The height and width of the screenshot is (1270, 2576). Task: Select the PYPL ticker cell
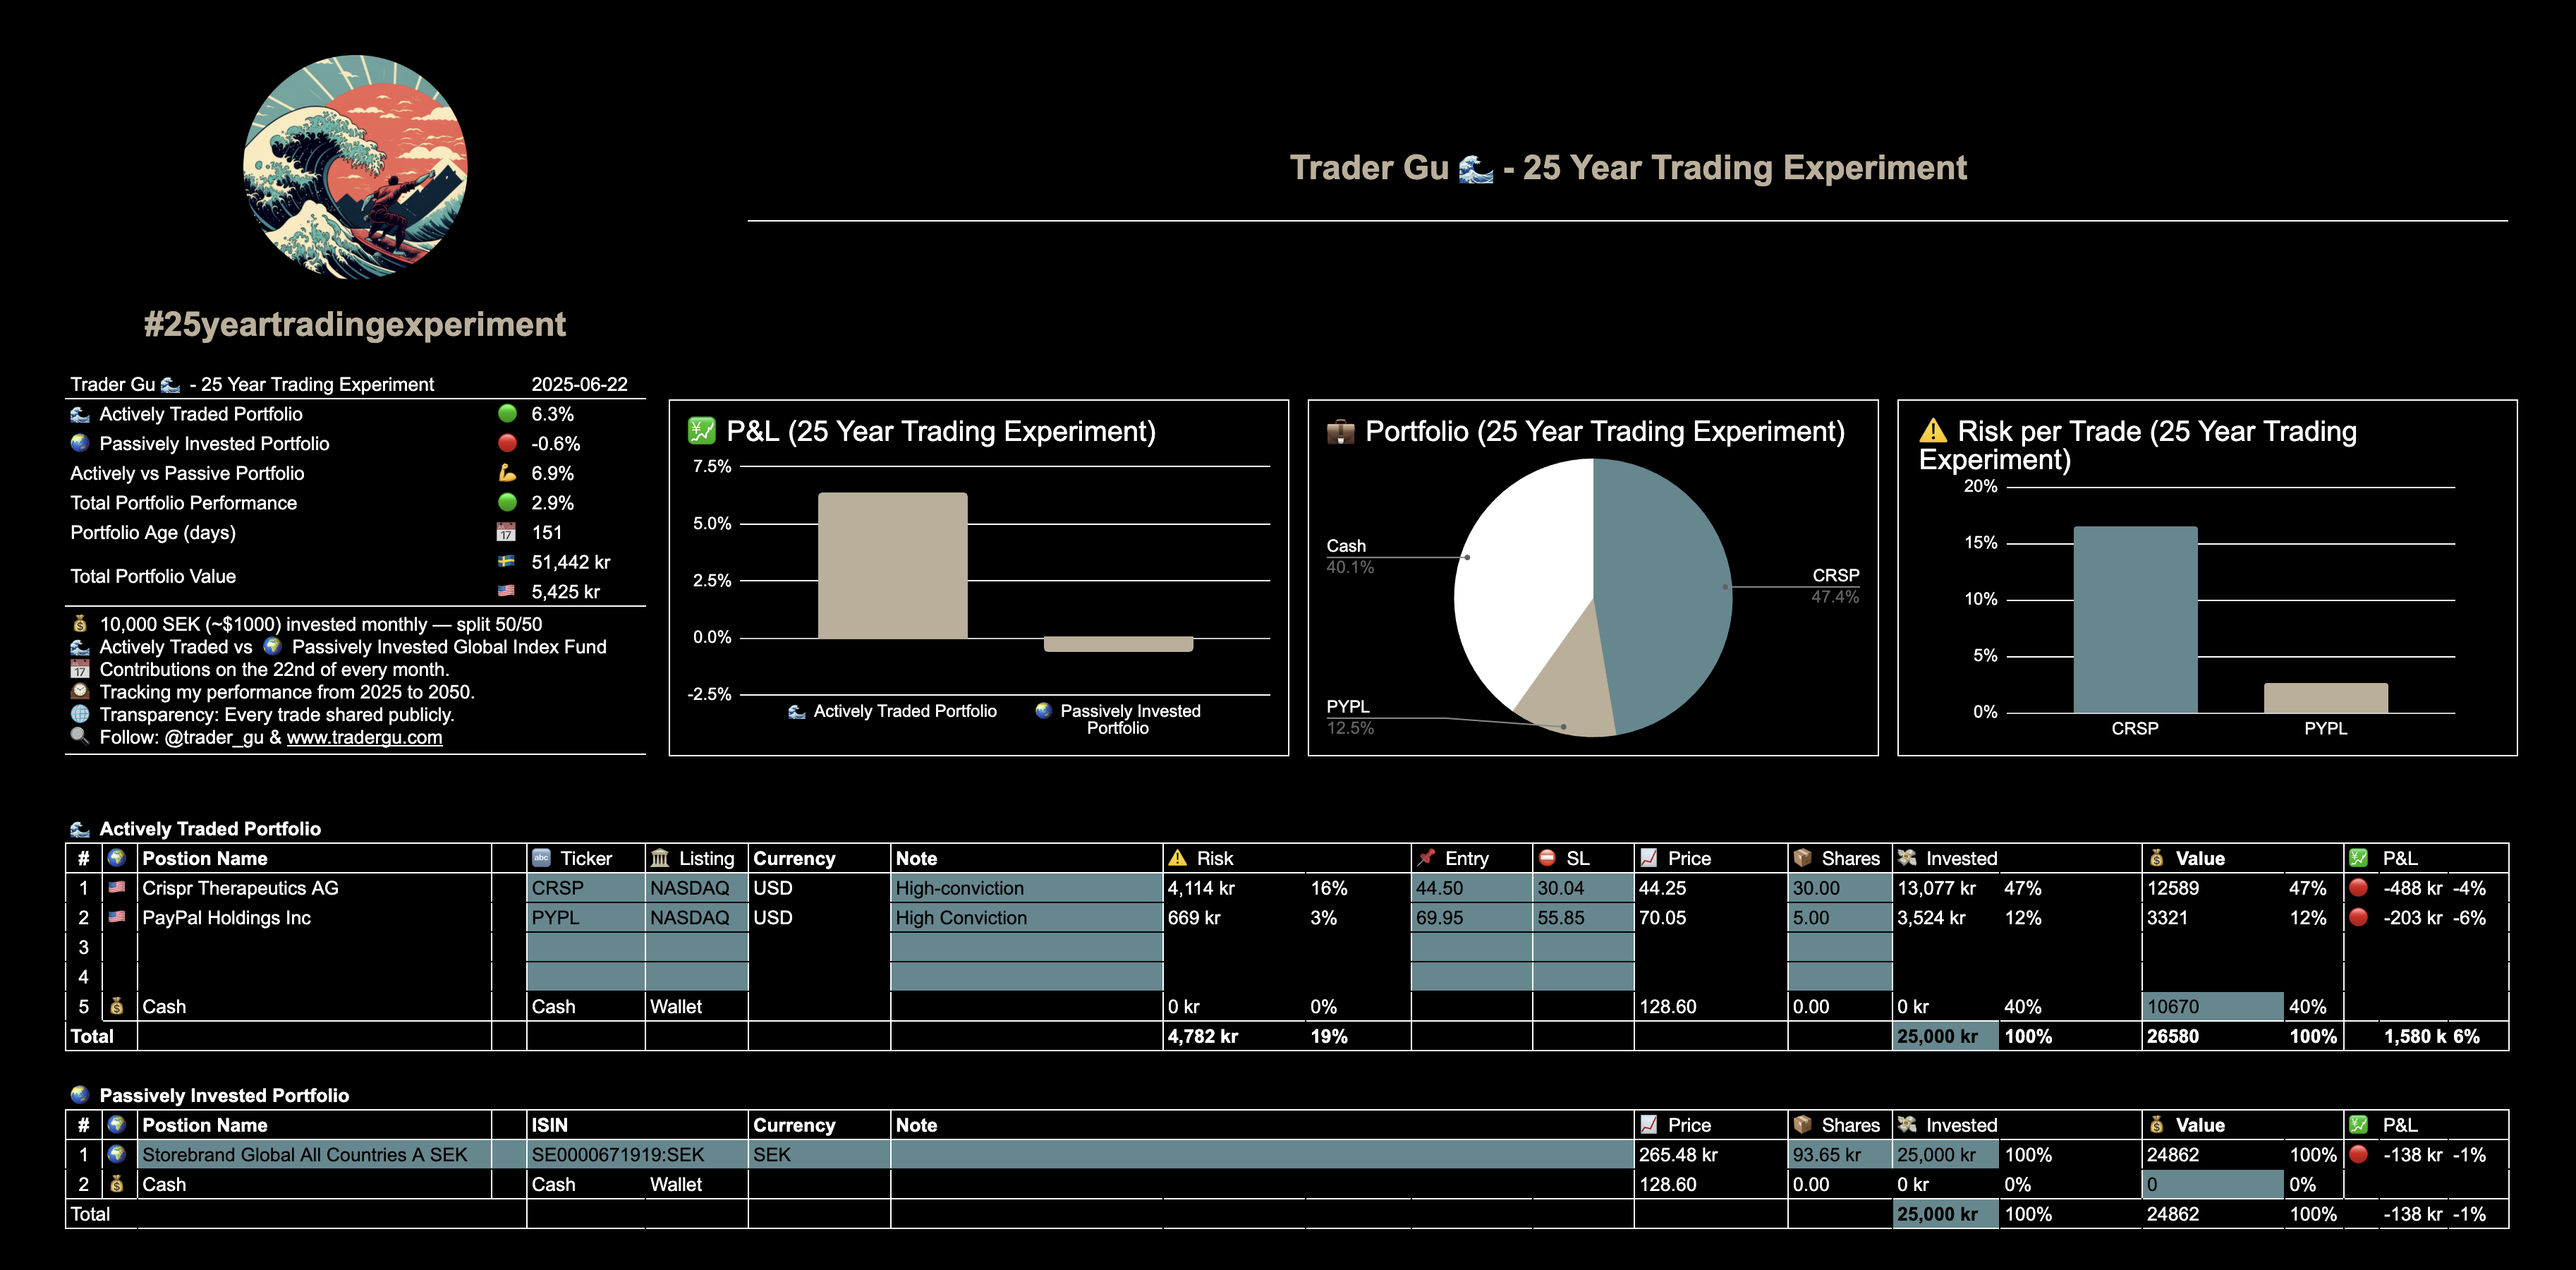pyautogui.click(x=586, y=917)
